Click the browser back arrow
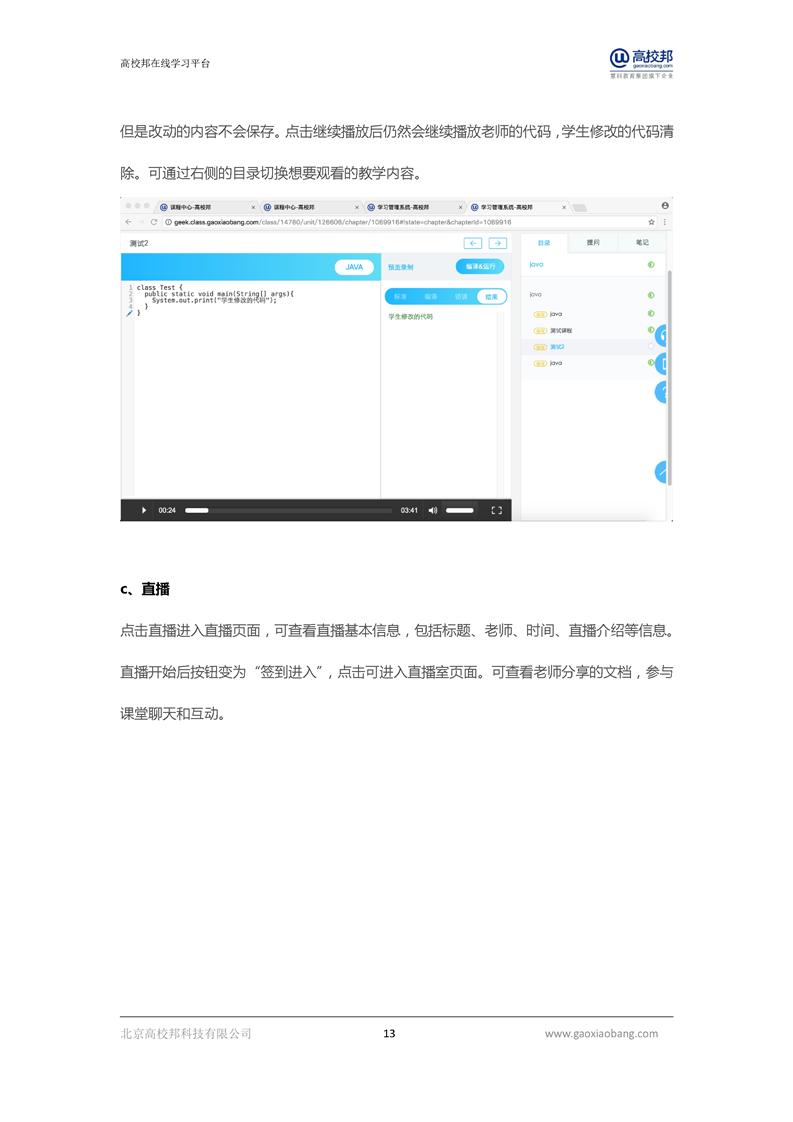 [x=129, y=223]
